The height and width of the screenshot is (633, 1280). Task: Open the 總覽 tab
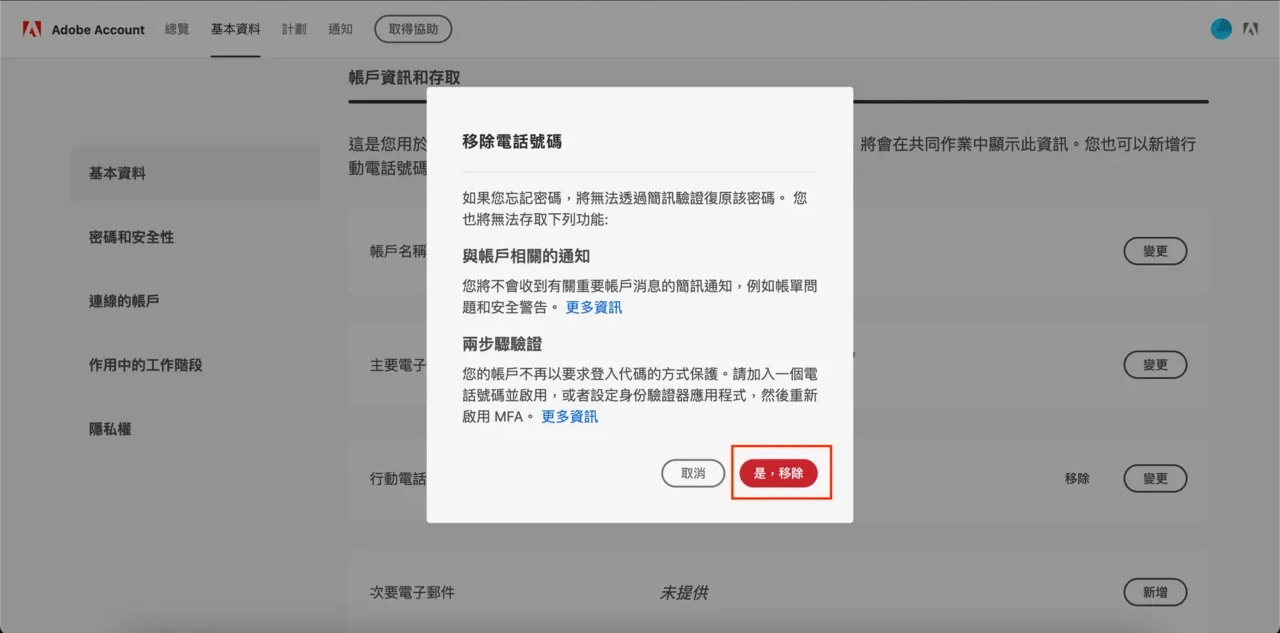[177, 29]
